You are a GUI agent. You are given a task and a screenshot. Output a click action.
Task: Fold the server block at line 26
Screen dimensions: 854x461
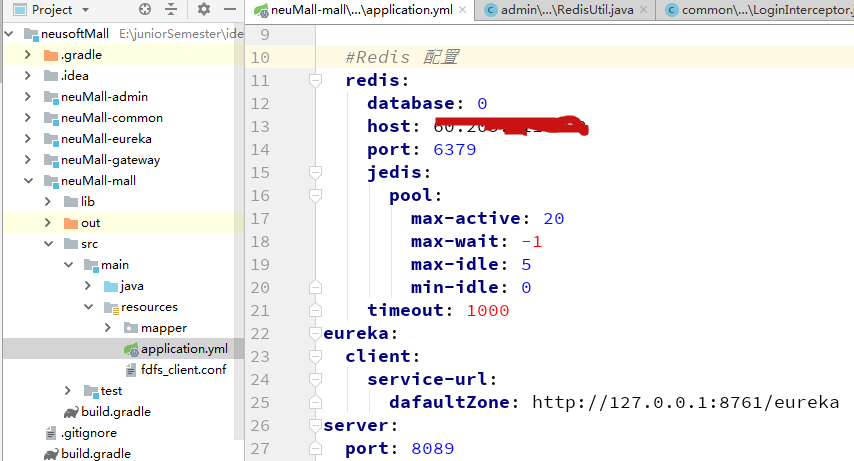pyautogui.click(x=315, y=425)
